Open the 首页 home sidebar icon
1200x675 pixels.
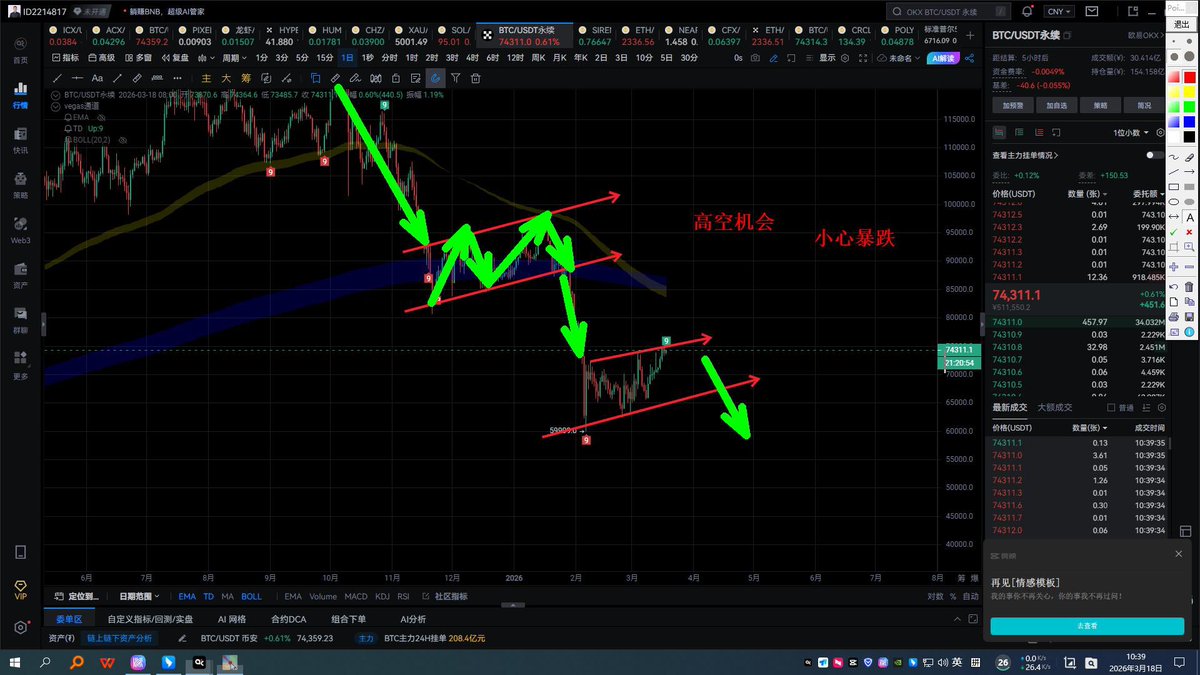(x=20, y=50)
